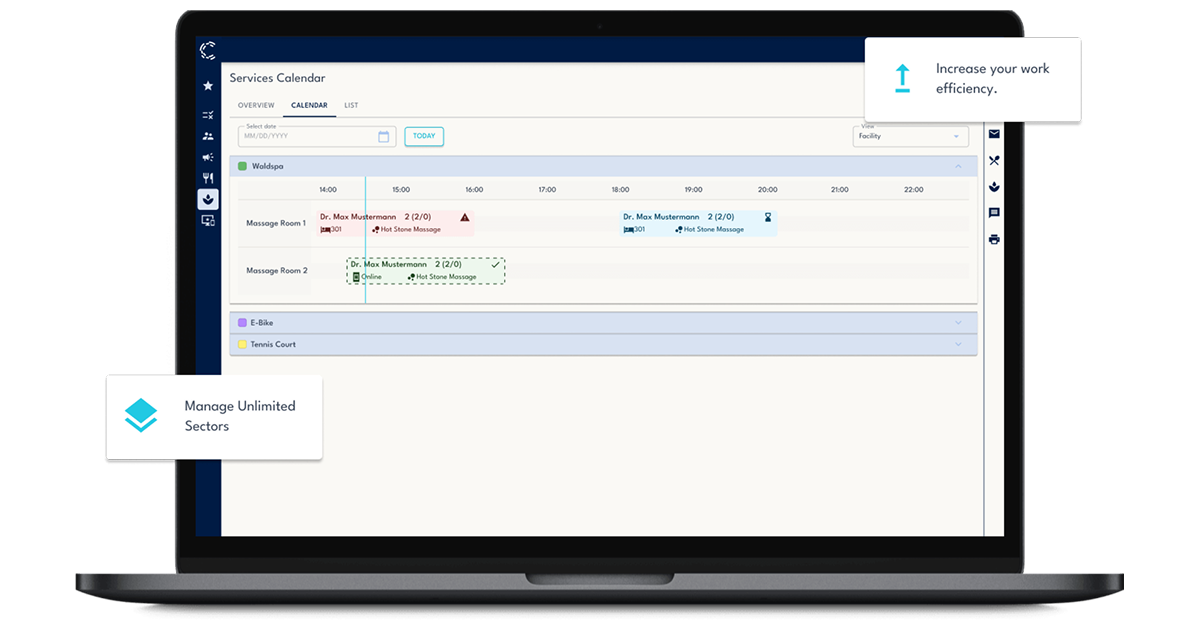
Task: Click the yellow Tennis Court color square
Action: pyautogui.click(x=242, y=344)
